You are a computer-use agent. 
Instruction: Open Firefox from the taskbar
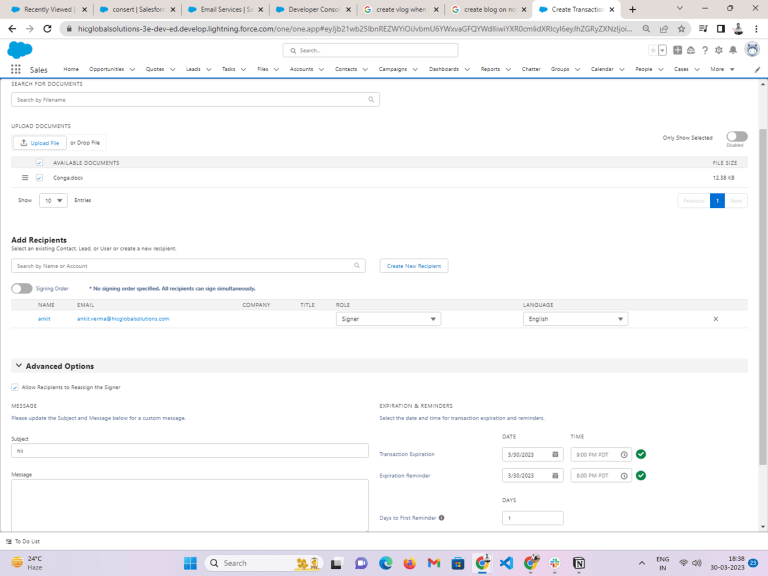[x=409, y=563]
